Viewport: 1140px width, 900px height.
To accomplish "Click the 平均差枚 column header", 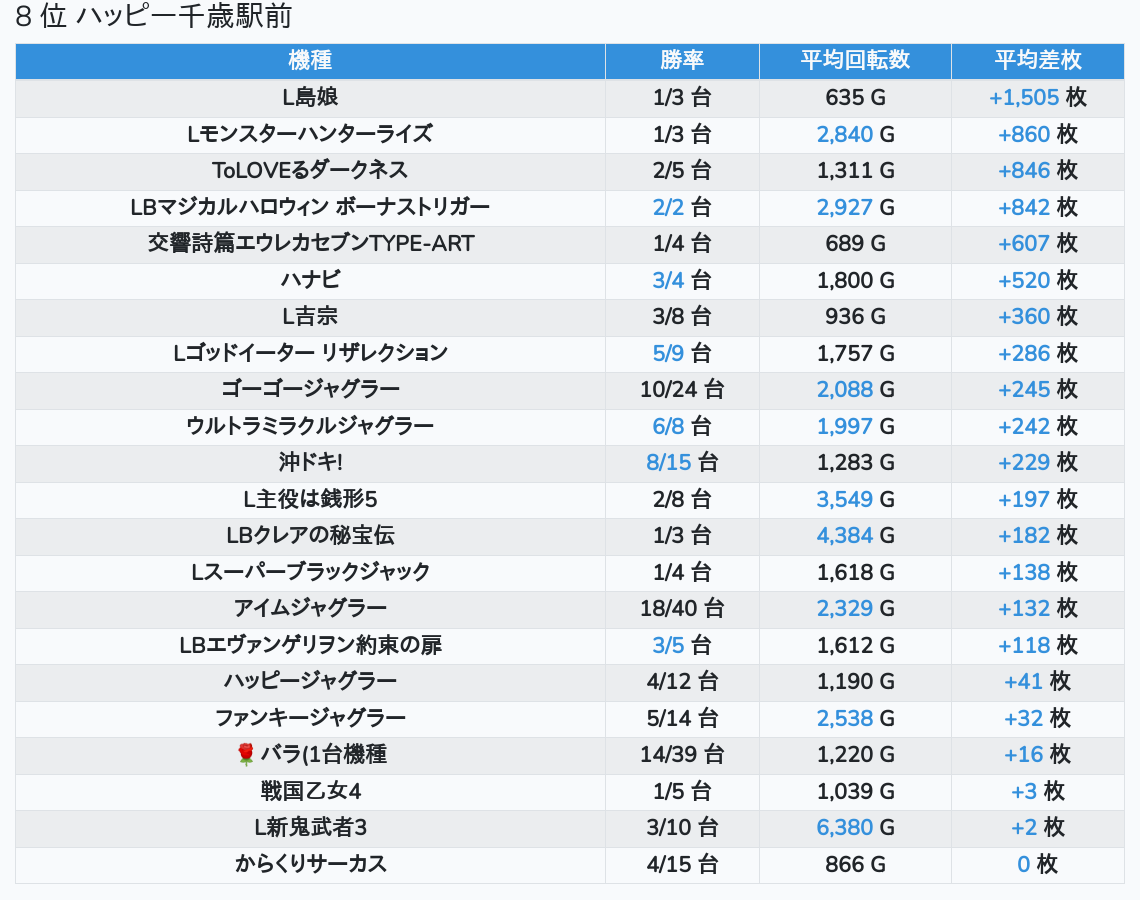I will pos(1037,60).
